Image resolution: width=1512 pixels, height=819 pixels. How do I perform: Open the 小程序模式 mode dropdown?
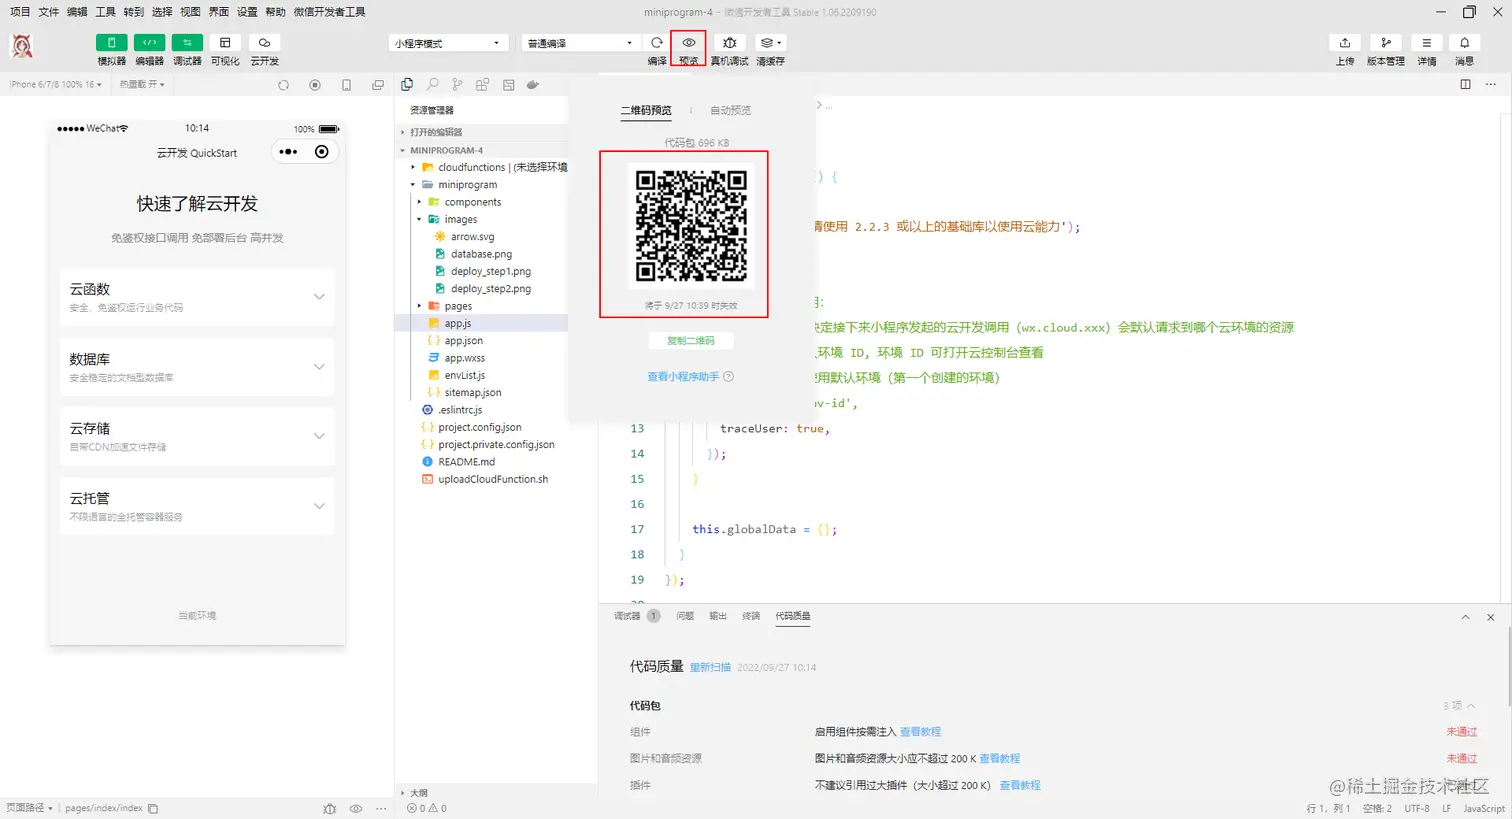pyautogui.click(x=446, y=43)
